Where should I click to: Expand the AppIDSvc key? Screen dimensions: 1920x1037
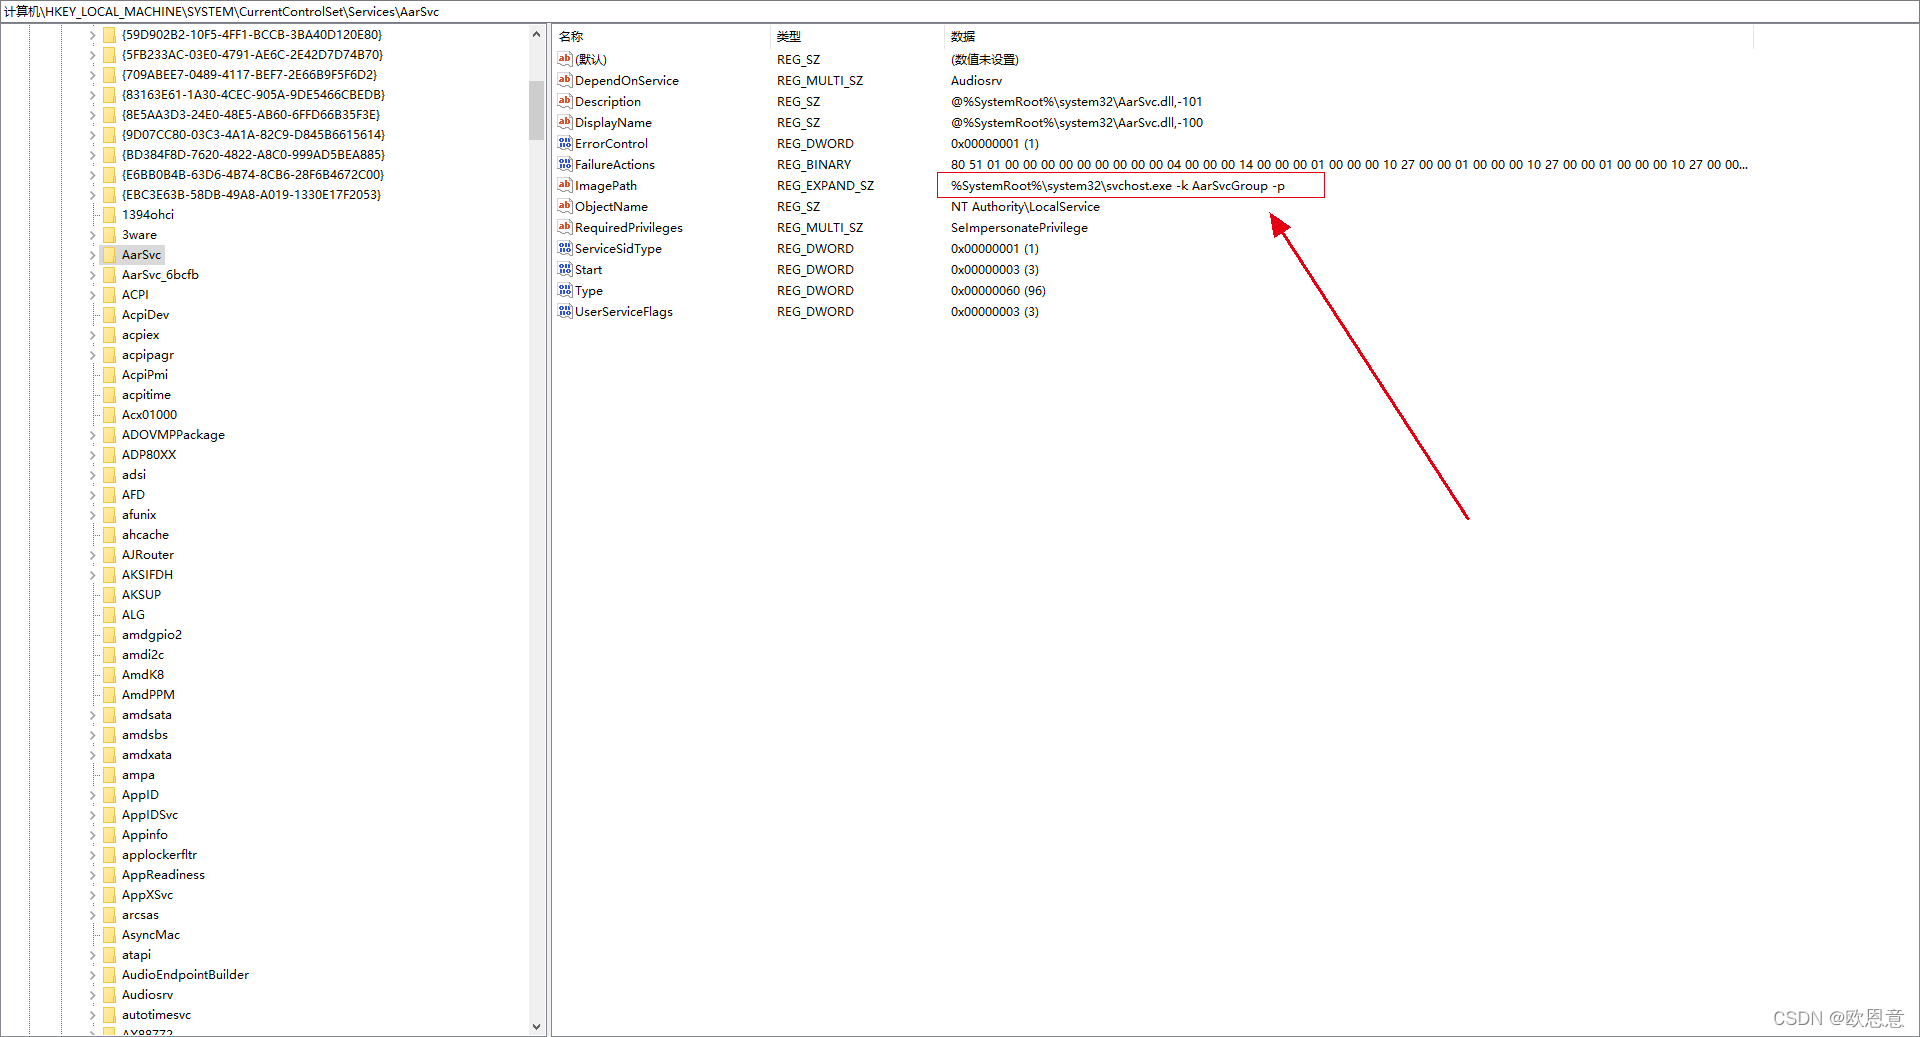(x=92, y=815)
